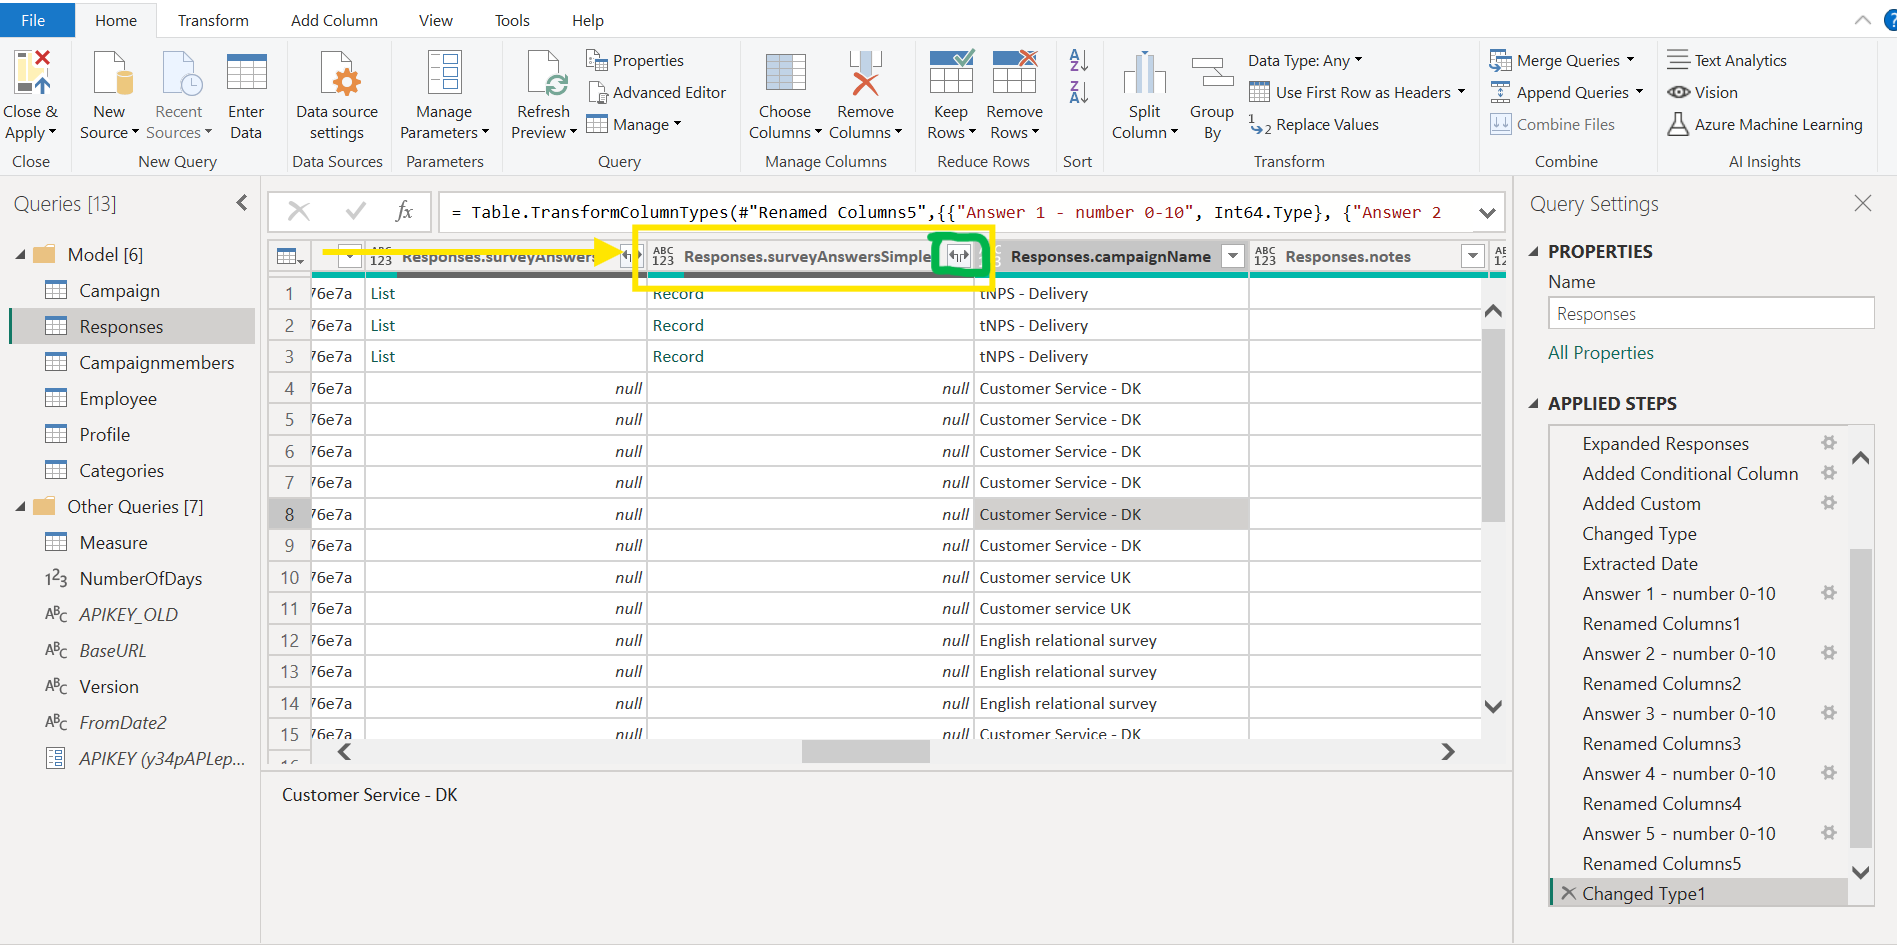Open settings gear for Added Custom step
Screen dimensions: 1897x945
1829,503
